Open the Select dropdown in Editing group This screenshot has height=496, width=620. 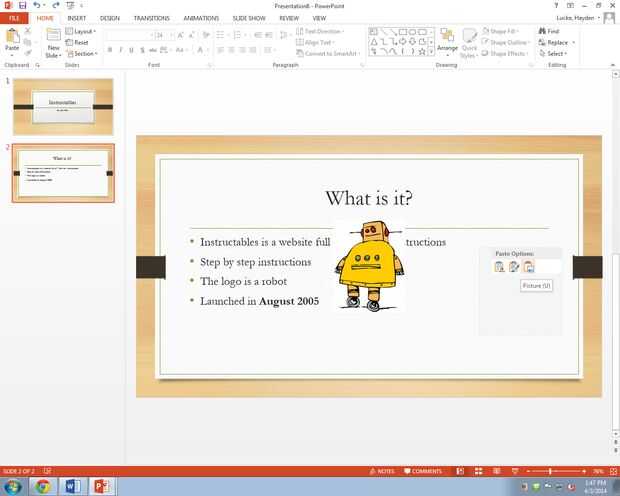click(553, 53)
